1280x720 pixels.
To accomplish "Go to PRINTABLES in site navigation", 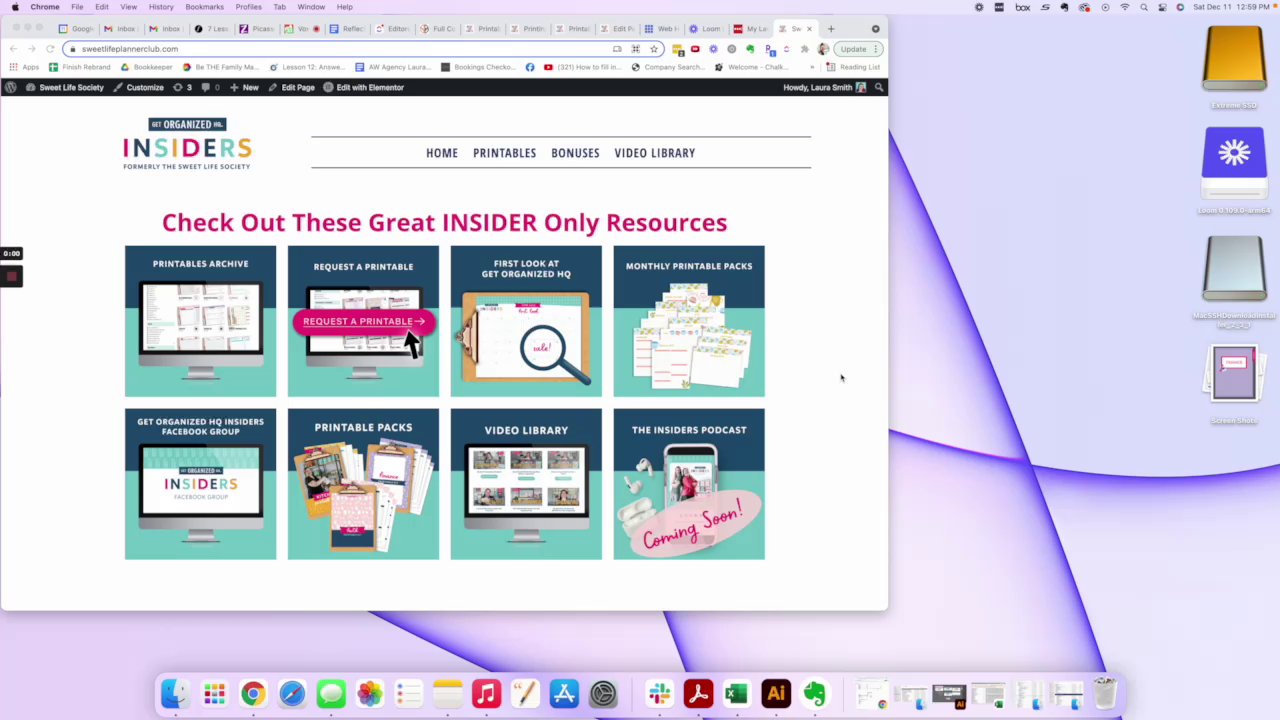I will [504, 153].
